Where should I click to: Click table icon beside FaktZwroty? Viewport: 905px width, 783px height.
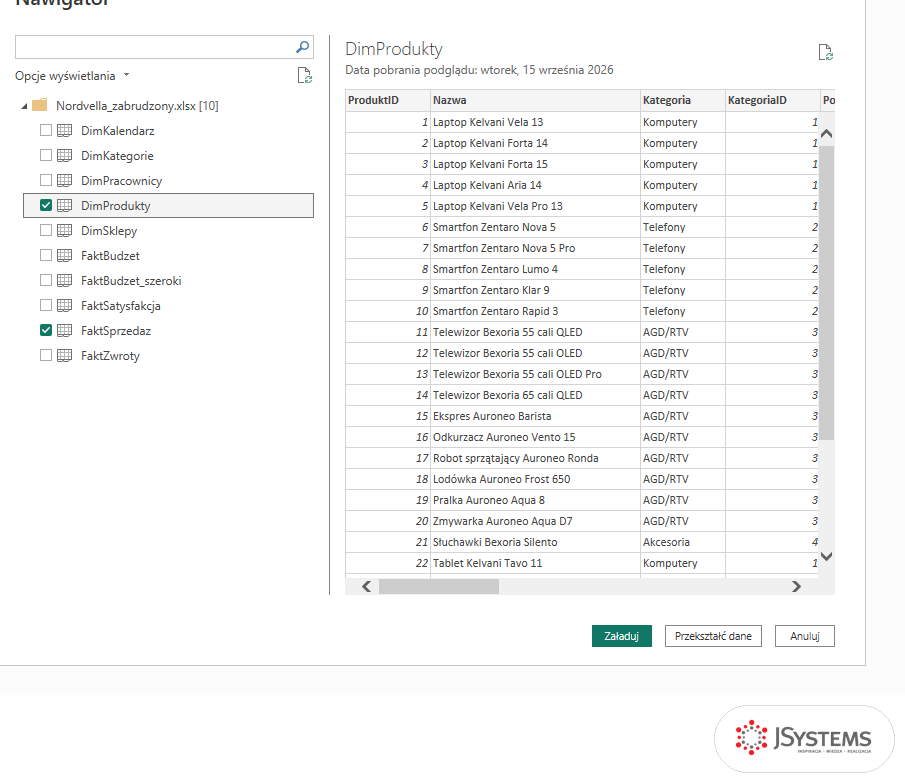[65, 355]
